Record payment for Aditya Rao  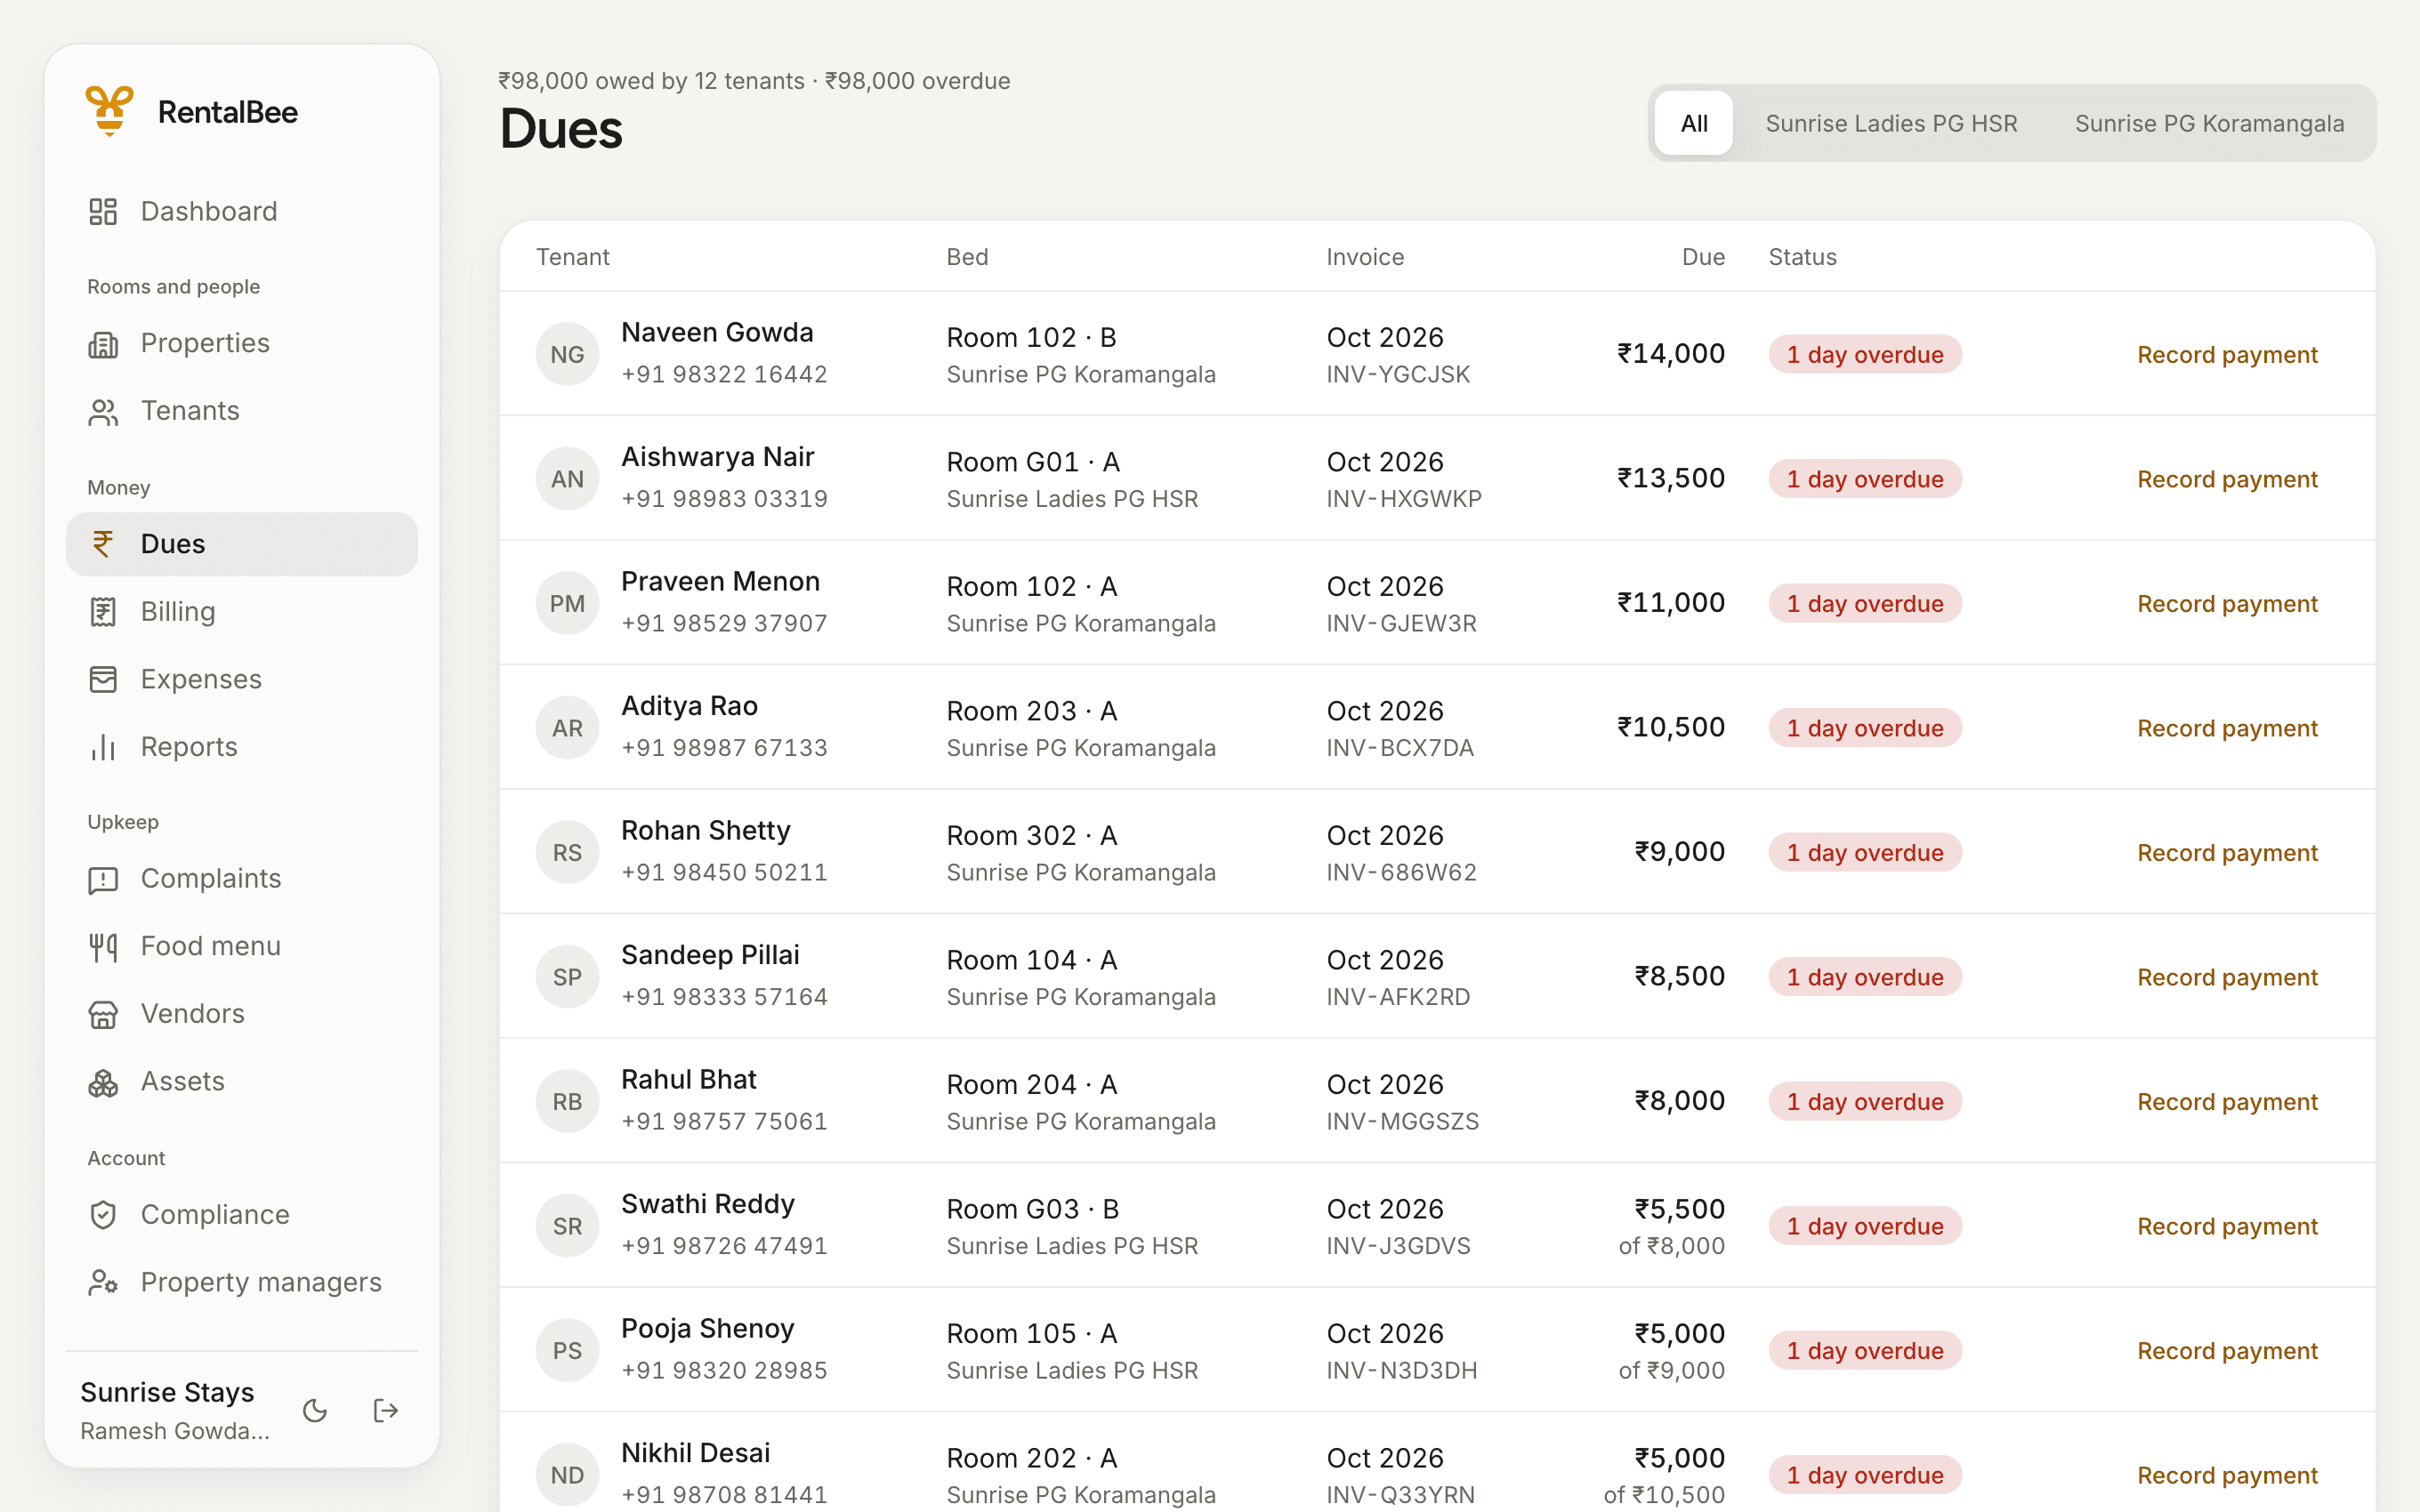pos(2227,728)
